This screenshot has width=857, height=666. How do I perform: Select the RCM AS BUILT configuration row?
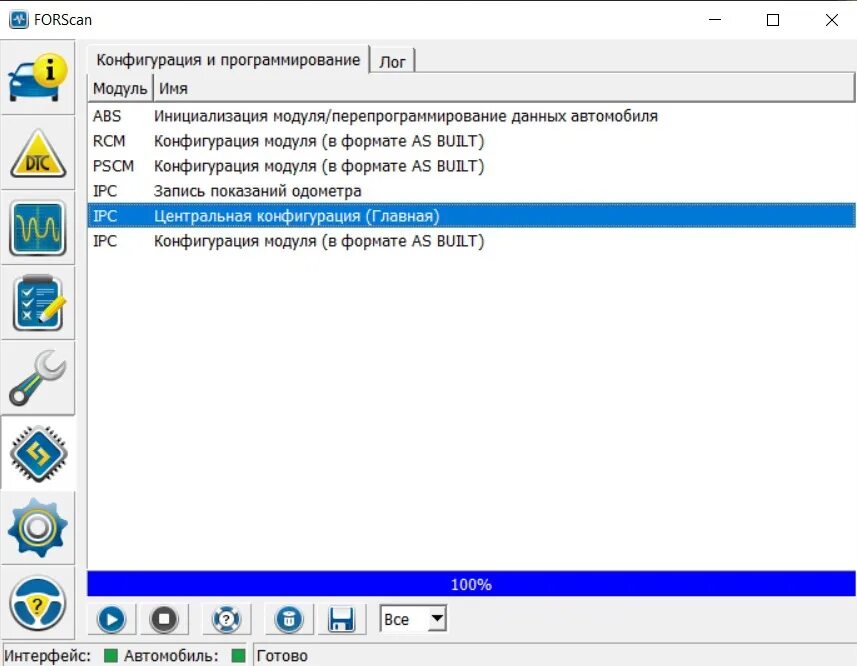click(471, 141)
